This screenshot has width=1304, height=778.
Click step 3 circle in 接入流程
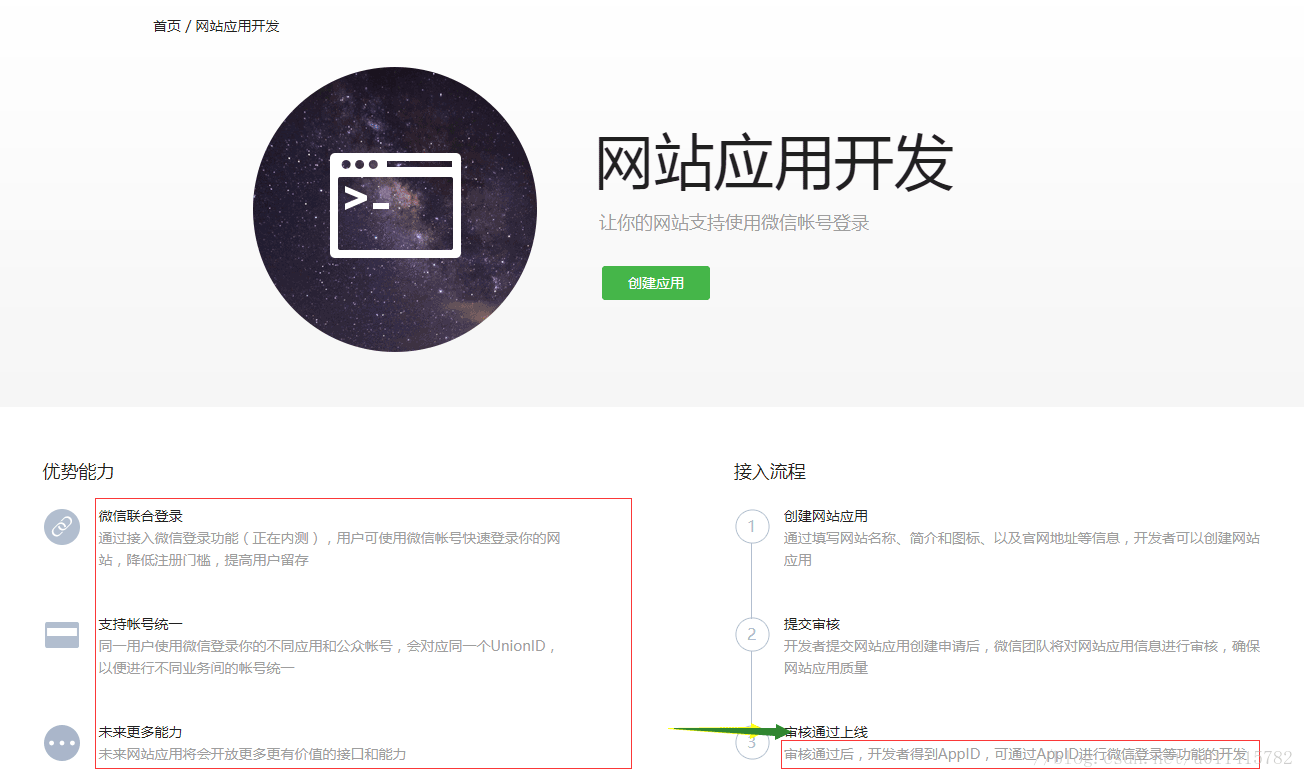[x=752, y=743]
